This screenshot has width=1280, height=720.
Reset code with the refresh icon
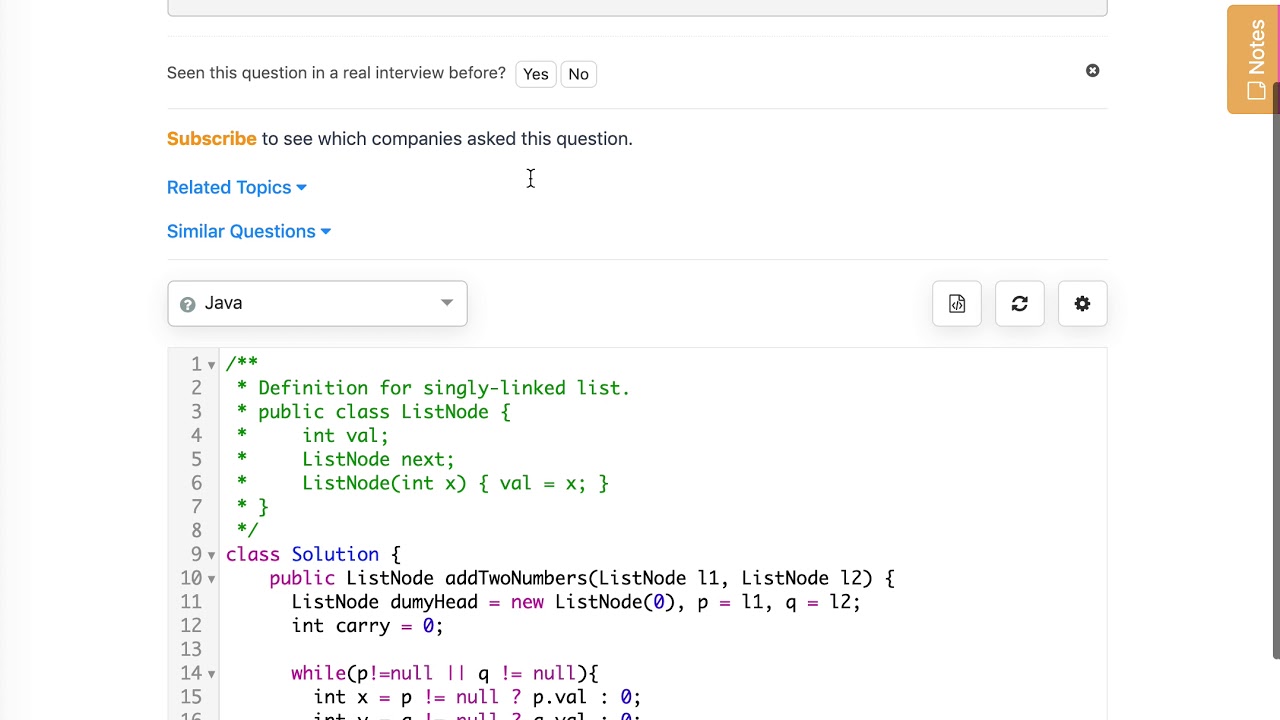(x=1019, y=304)
